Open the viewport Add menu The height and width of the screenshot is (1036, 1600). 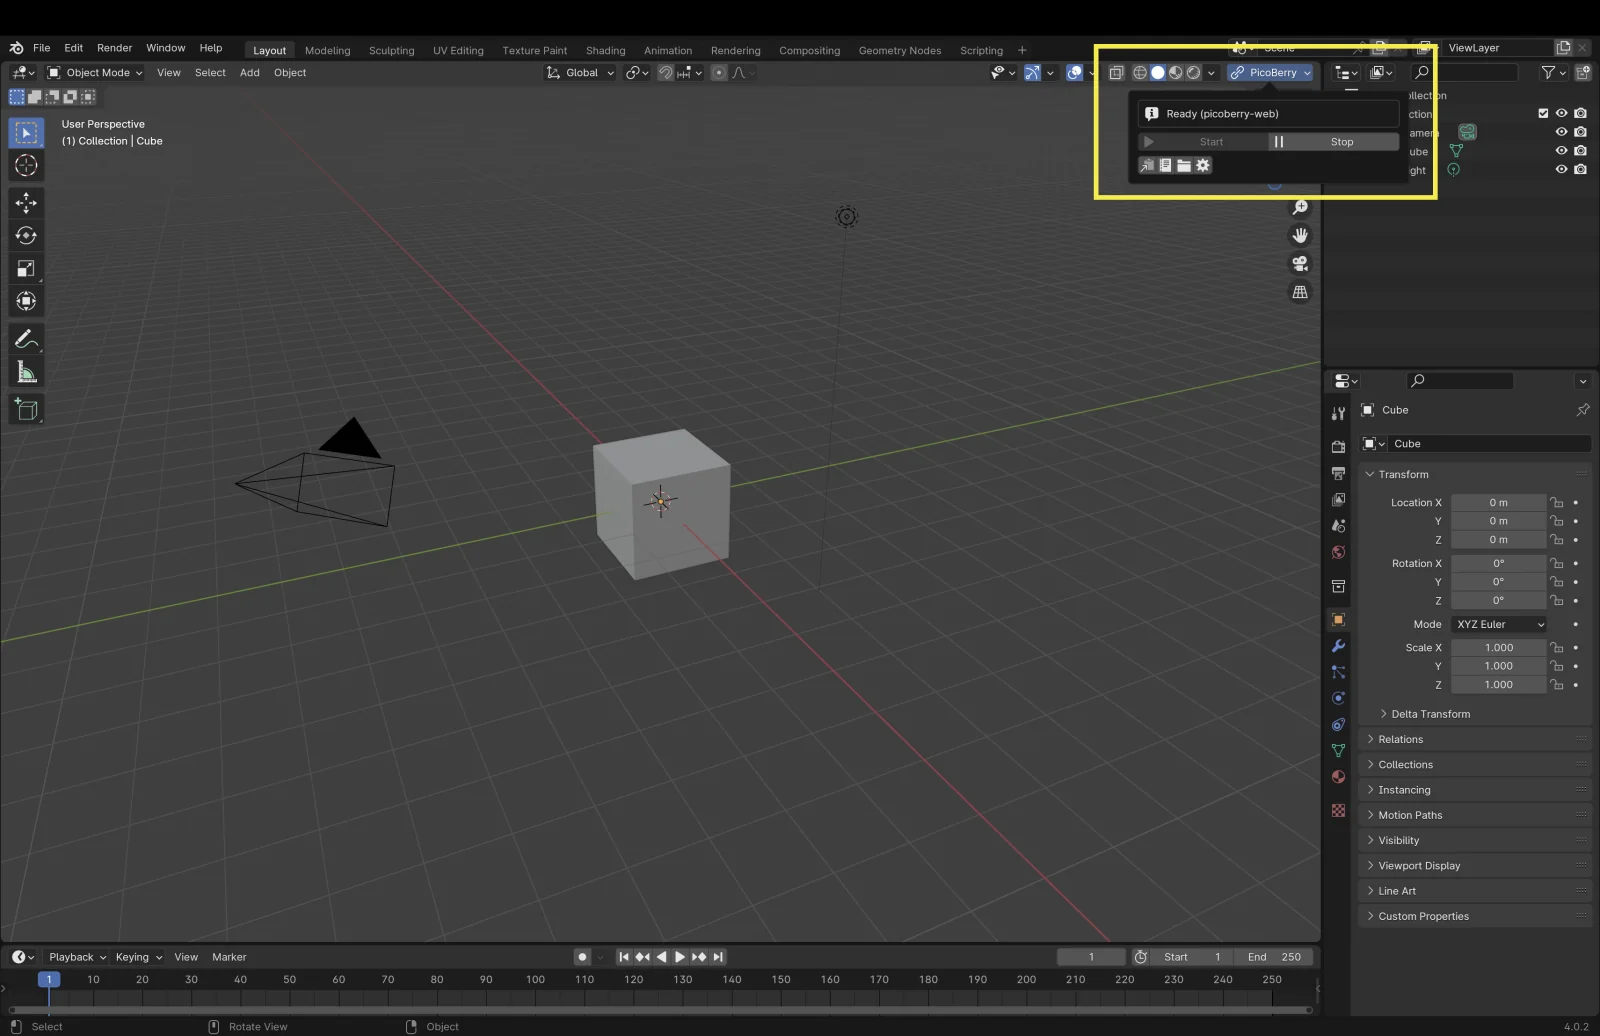coord(249,72)
